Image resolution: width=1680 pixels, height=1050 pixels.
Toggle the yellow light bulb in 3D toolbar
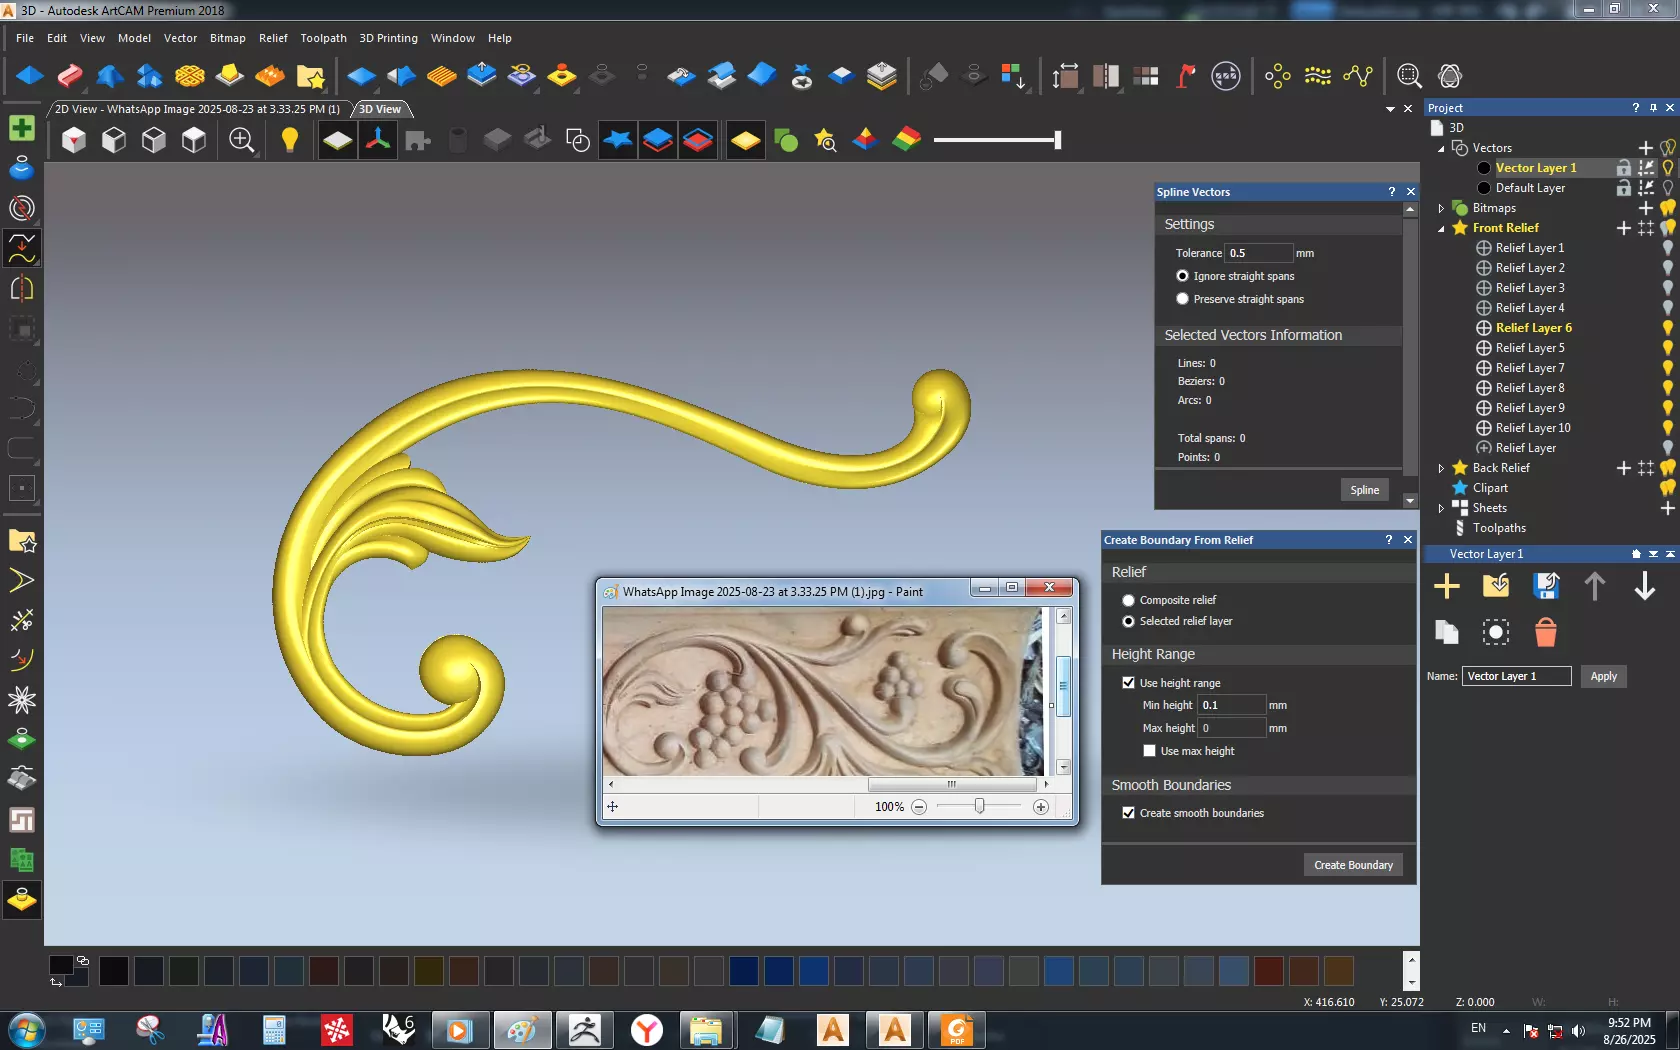click(x=289, y=140)
